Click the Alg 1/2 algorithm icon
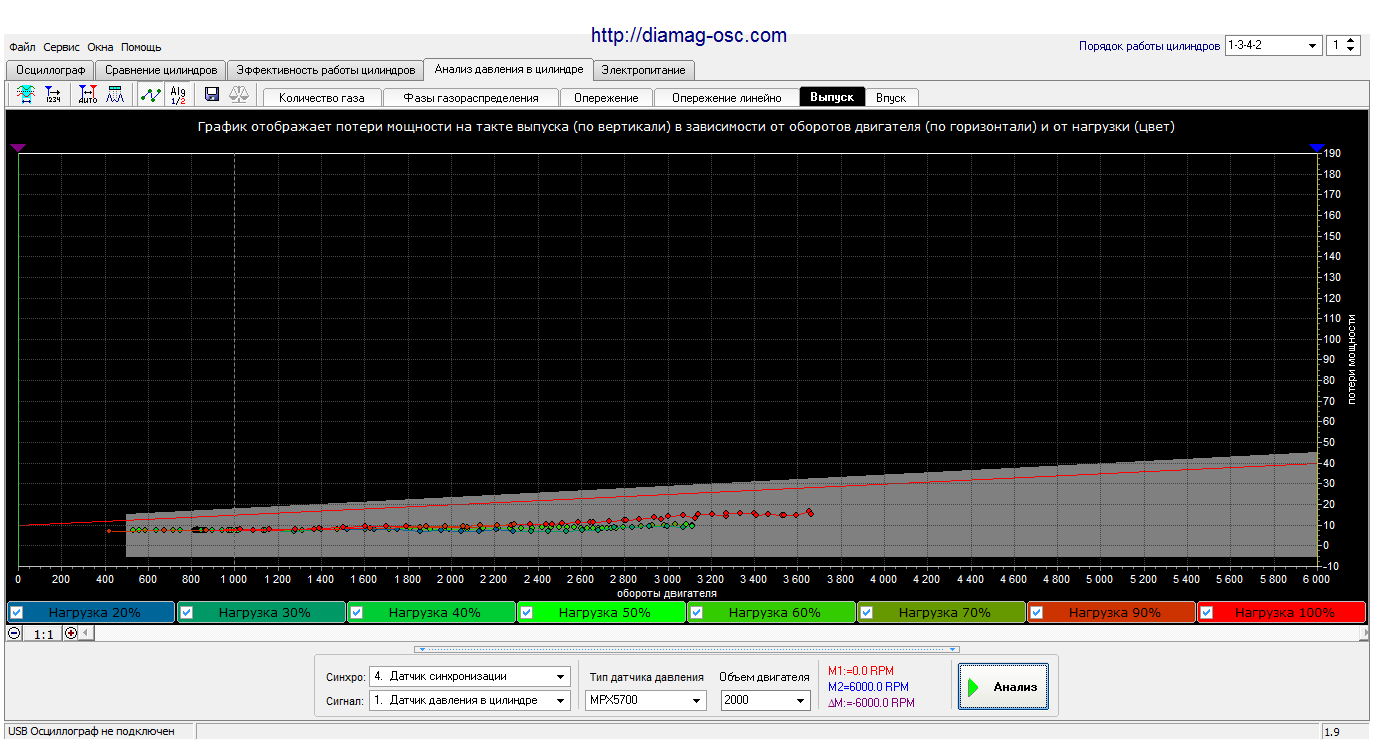The width and height of the screenshot is (1382, 744). click(178, 95)
